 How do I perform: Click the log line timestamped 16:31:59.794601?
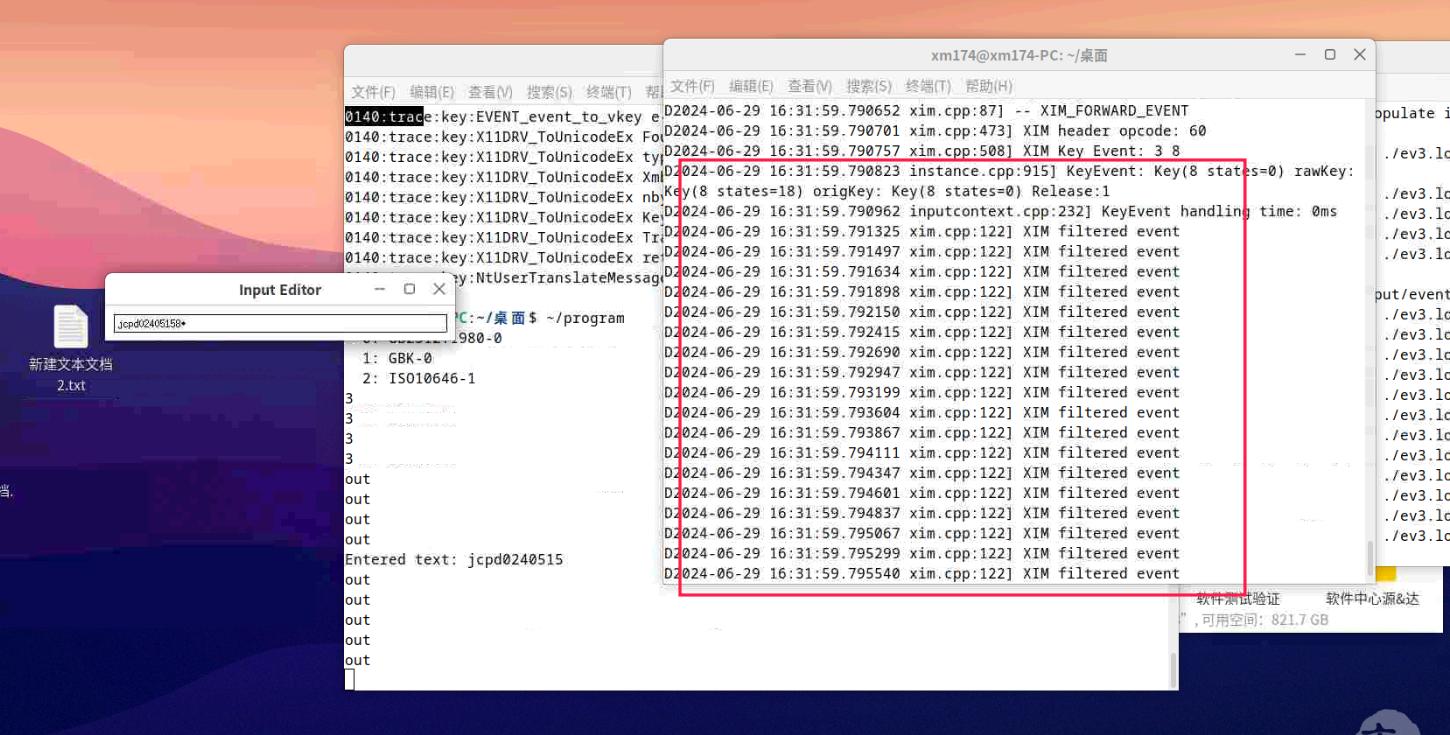(922, 493)
